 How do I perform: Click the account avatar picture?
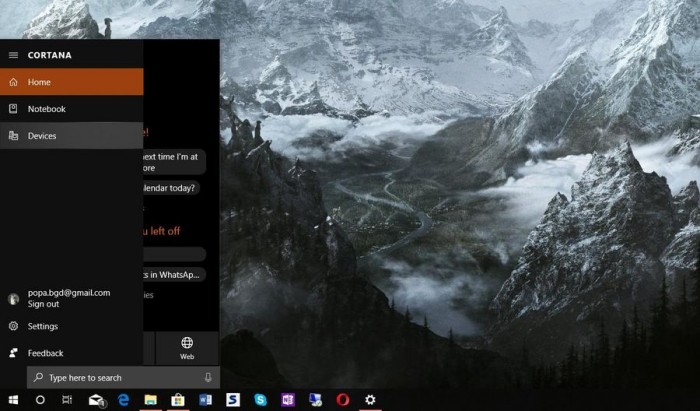(13, 299)
